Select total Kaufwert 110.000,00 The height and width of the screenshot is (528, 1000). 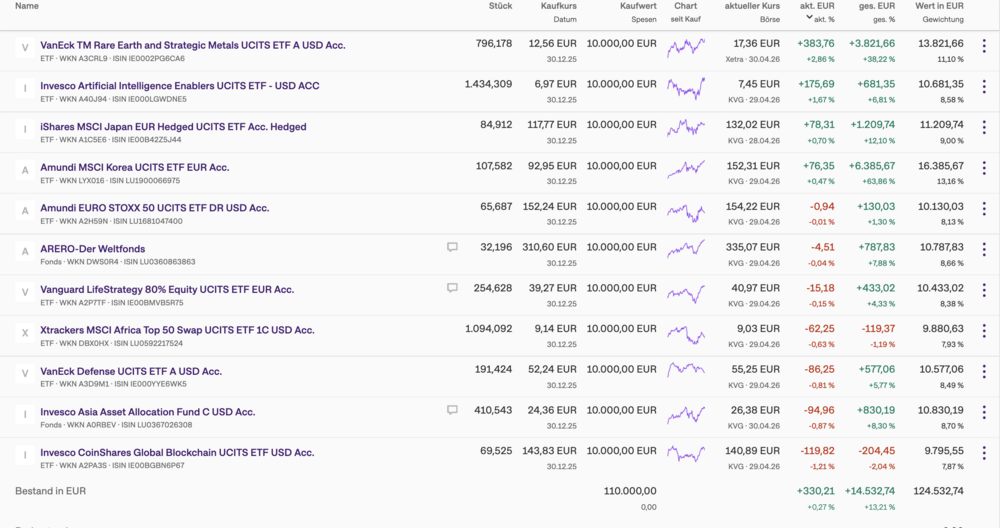[630, 491]
